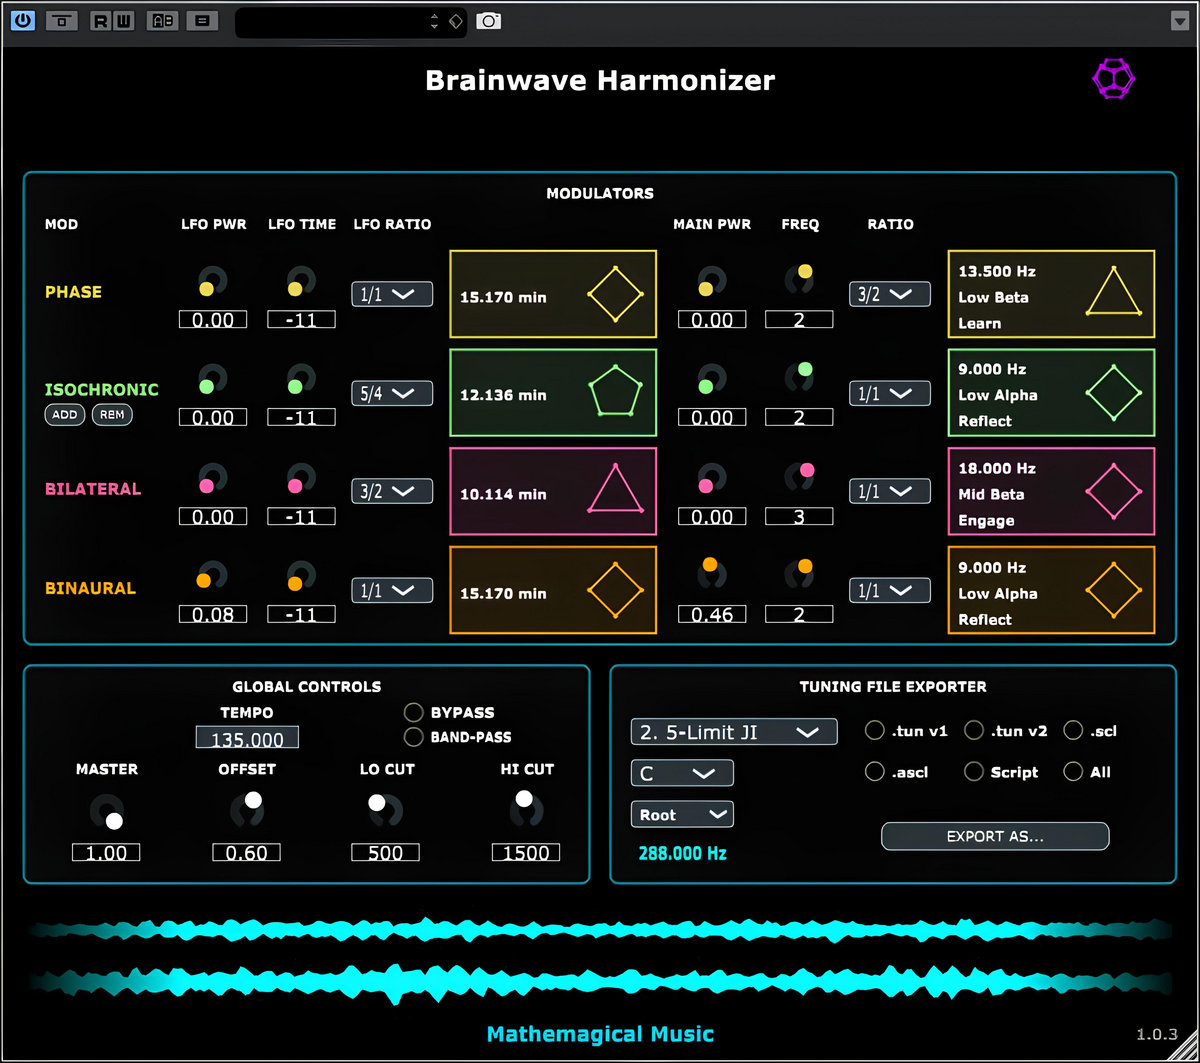Click the pink triangle shape in BILATERAL LFO box

tap(616, 491)
